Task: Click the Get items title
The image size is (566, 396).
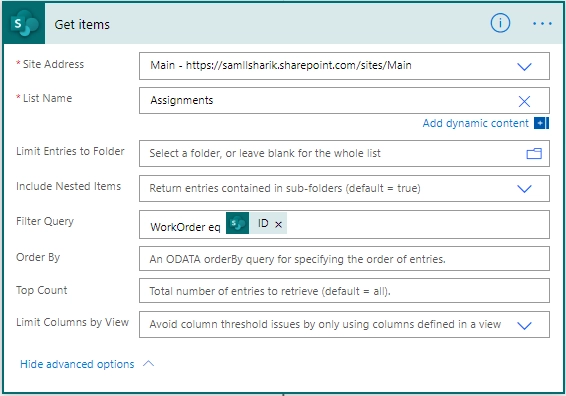Action: (82, 25)
